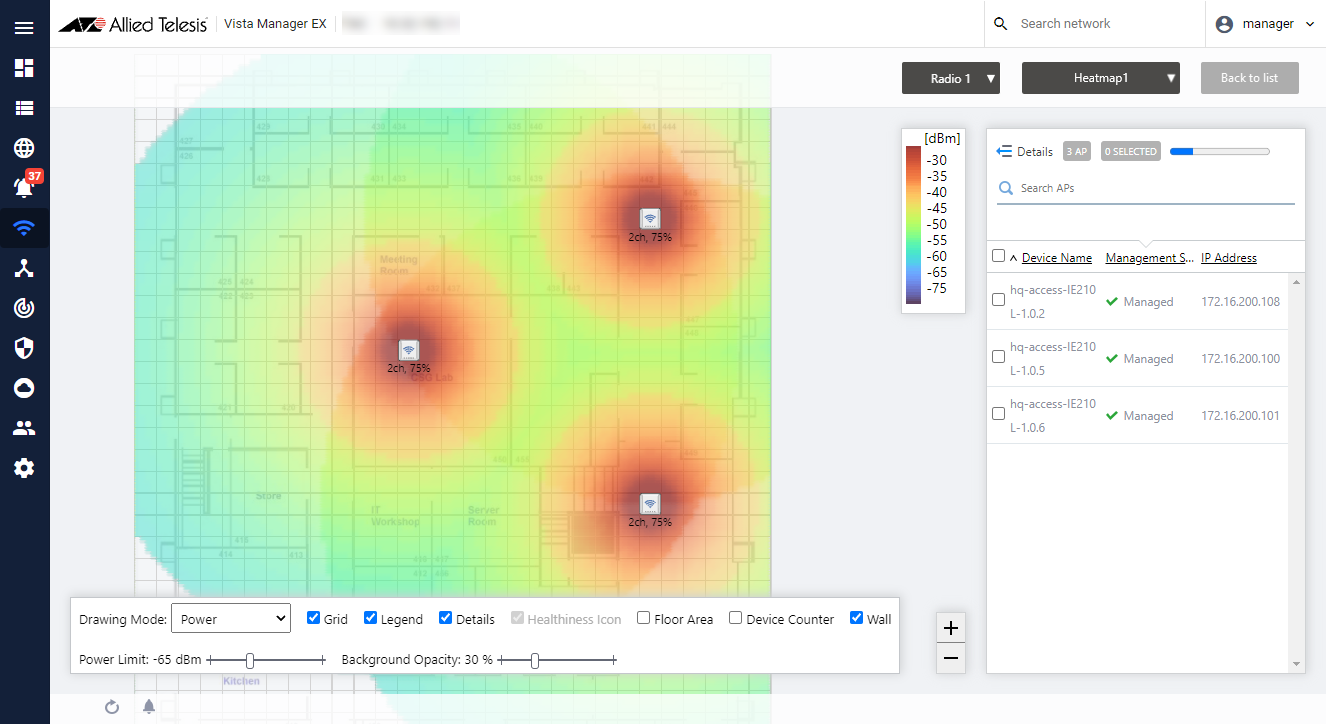
Task: Open the manager user account menu
Action: pyautogui.click(x=1266, y=24)
